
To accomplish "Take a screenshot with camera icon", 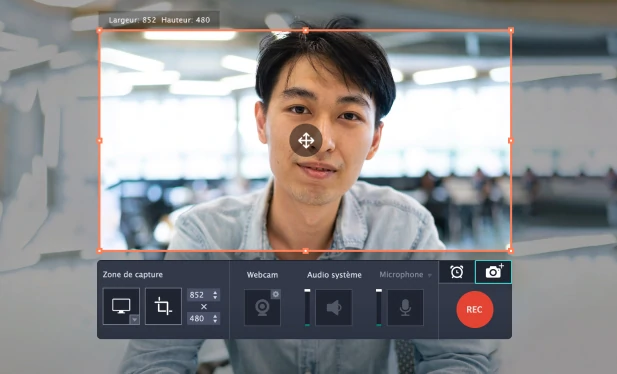I will tap(493, 272).
